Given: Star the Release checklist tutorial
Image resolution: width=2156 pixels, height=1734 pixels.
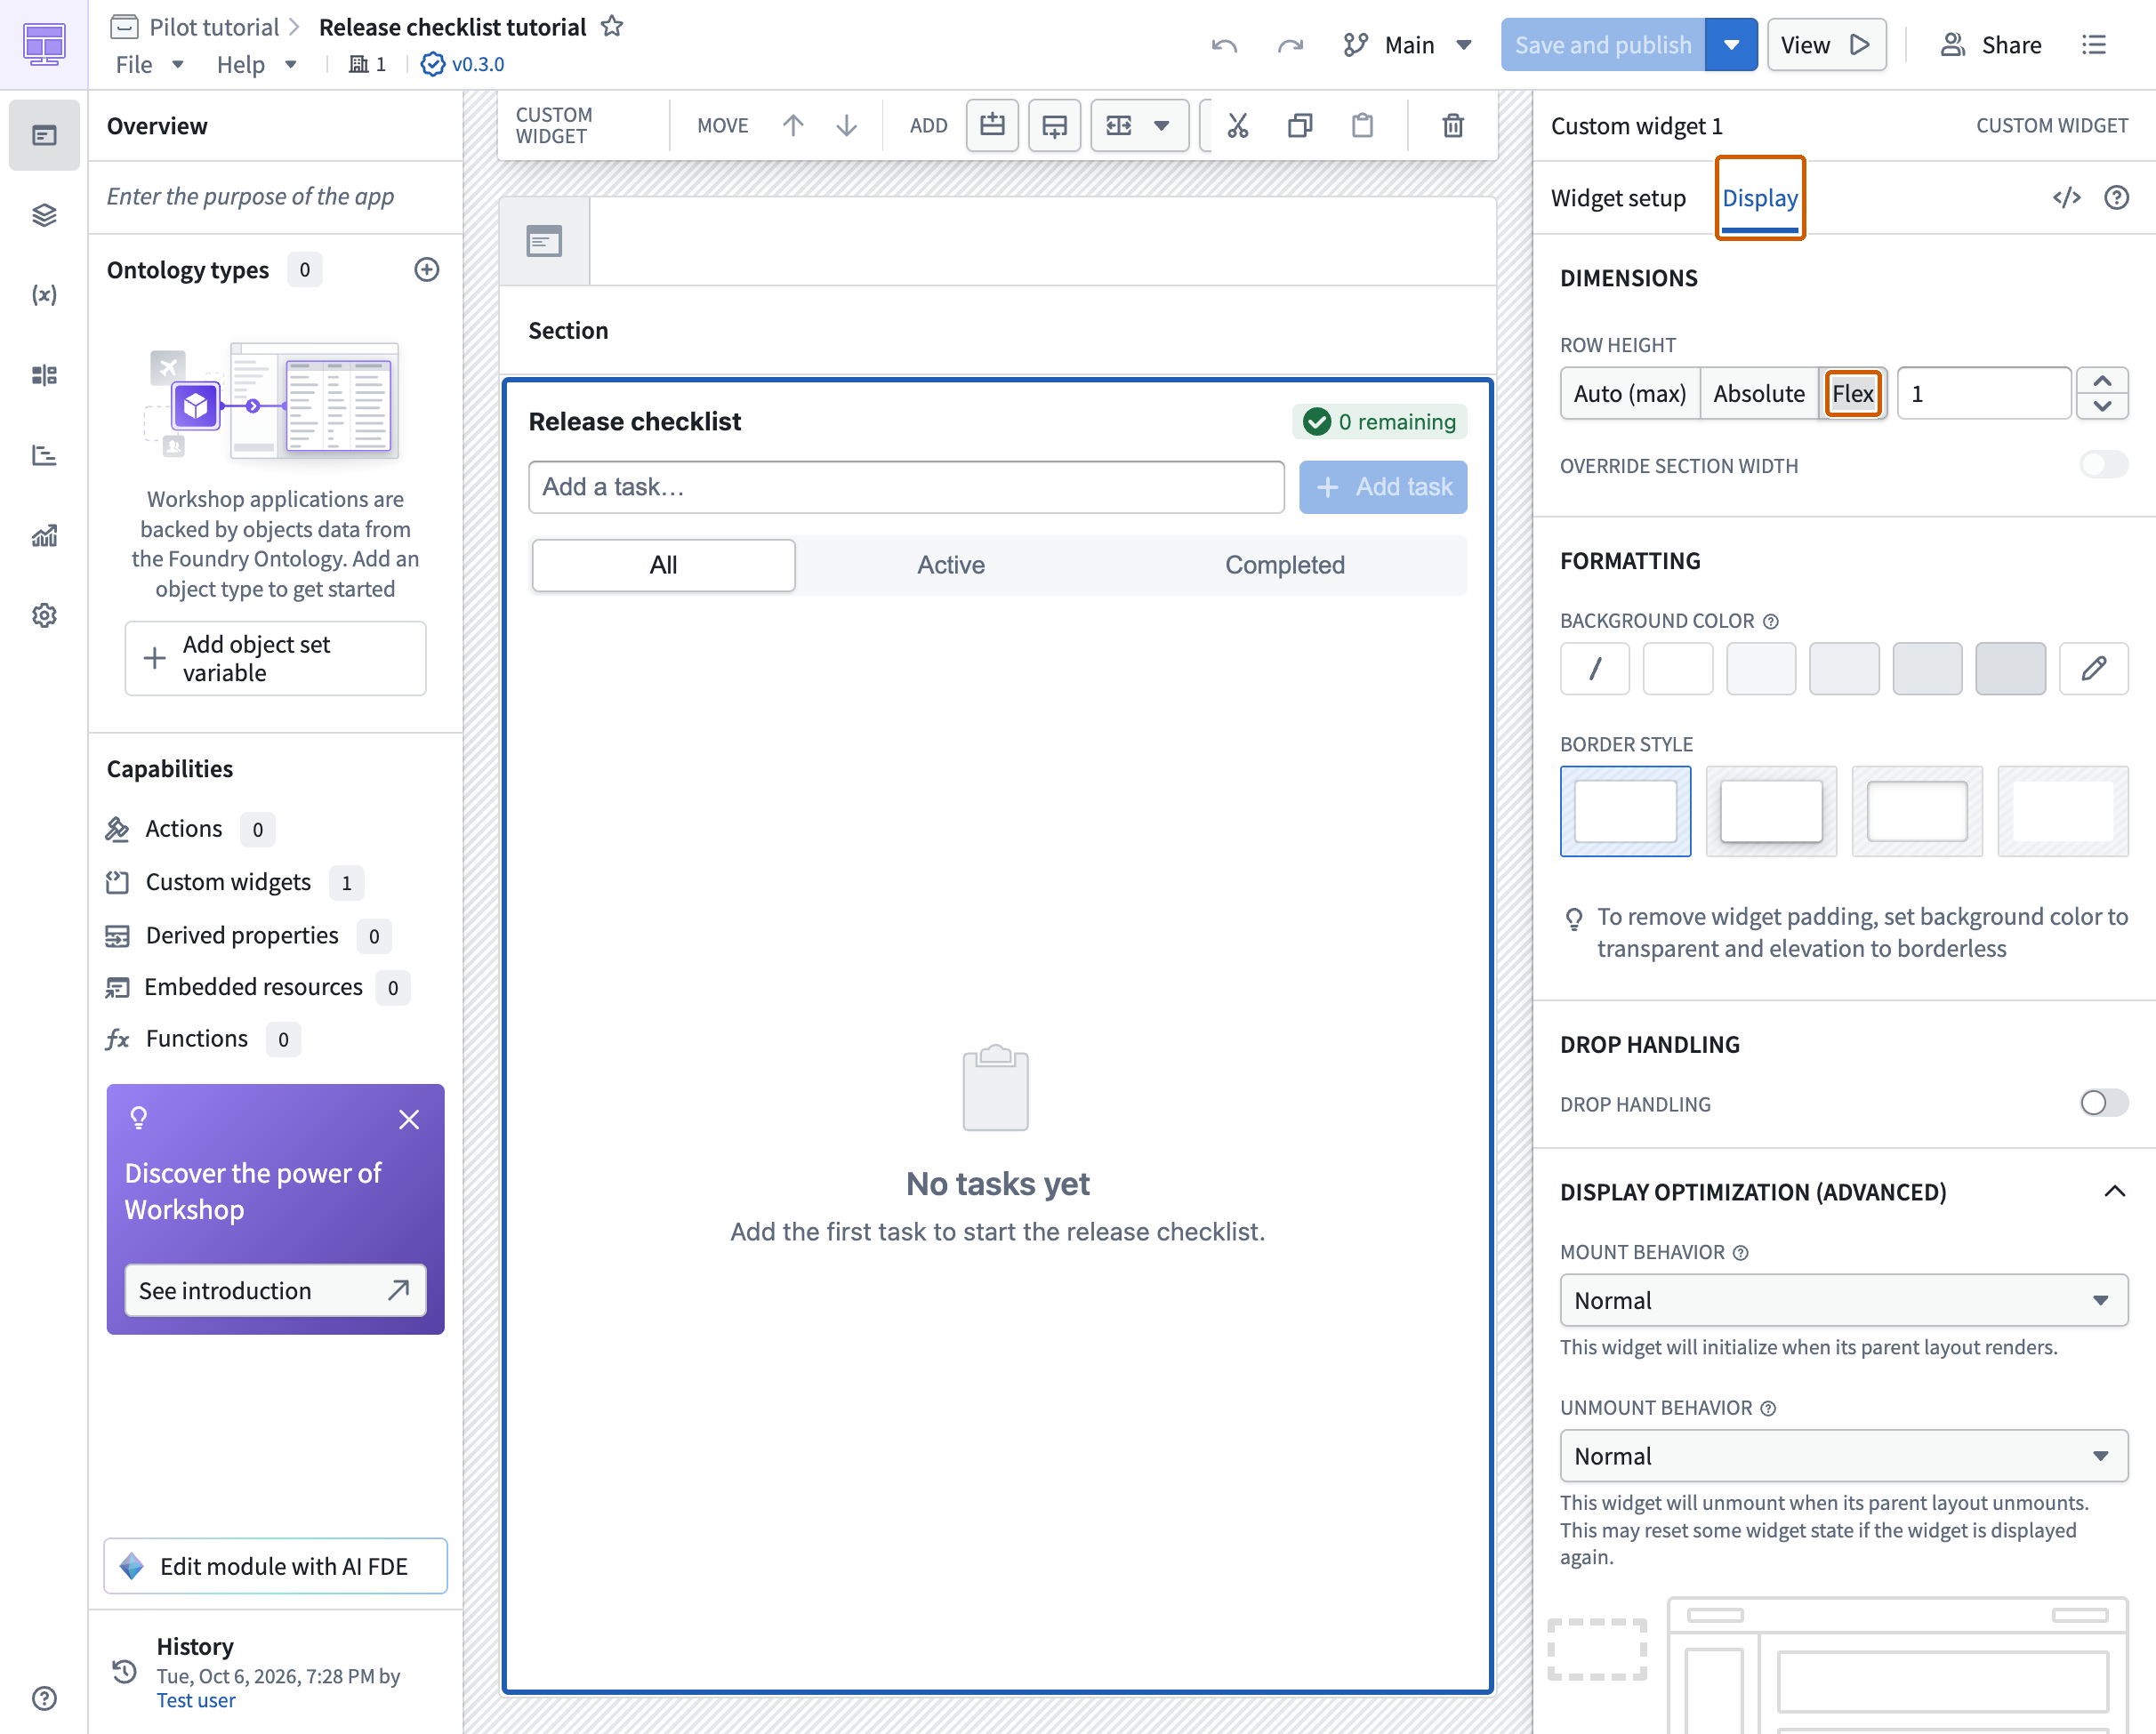Looking at the screenshot, I should [612, 26].
